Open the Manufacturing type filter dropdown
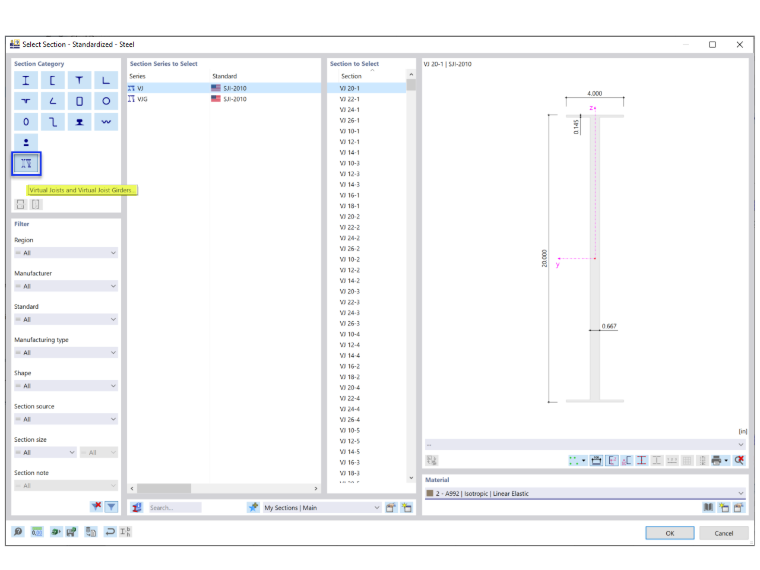 point(66,353)
